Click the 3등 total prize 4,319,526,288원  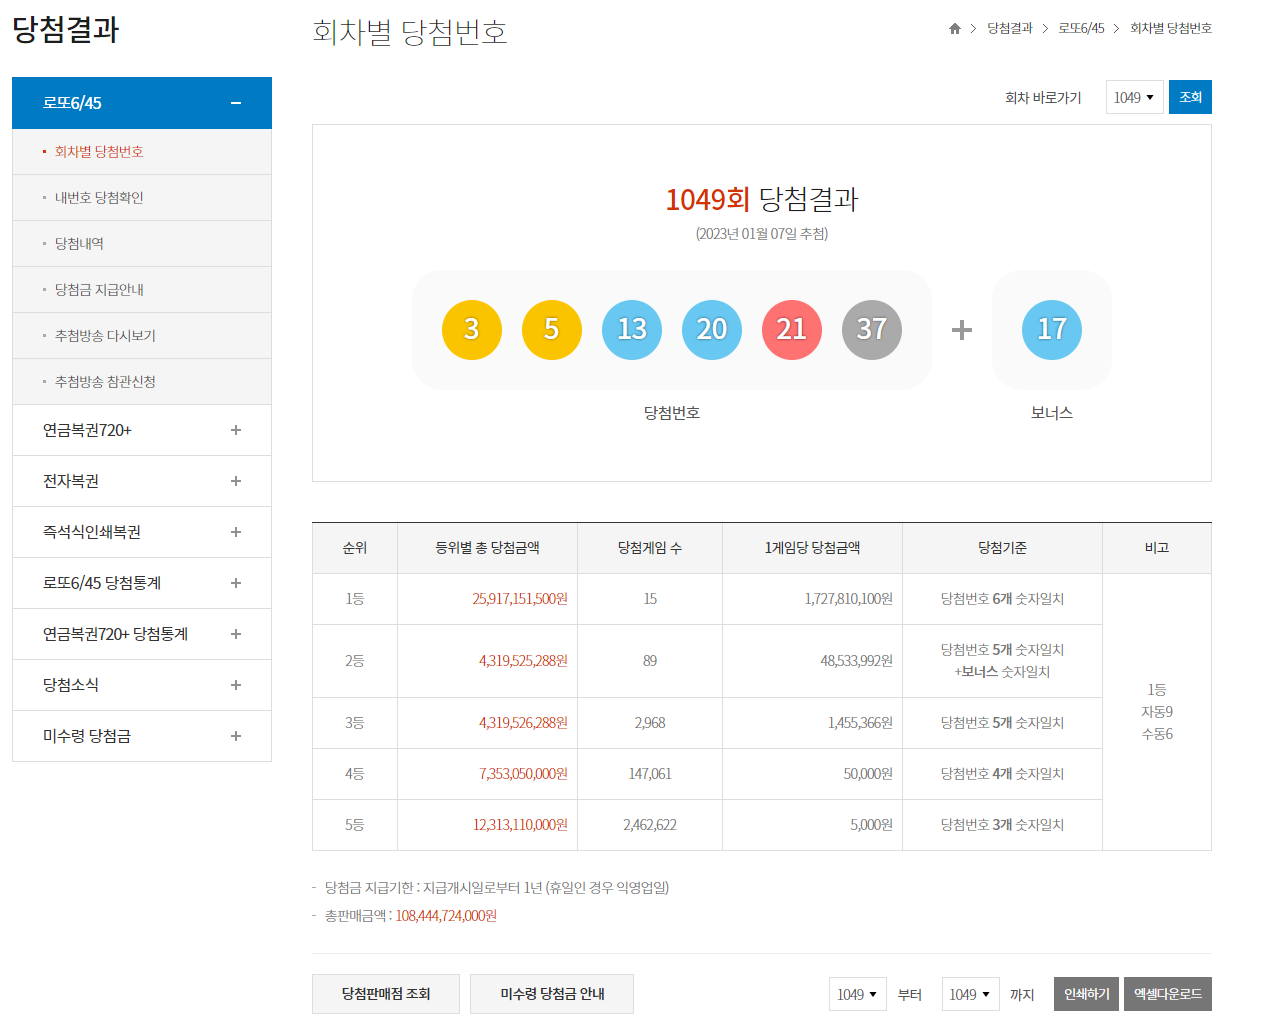(523, 723)
